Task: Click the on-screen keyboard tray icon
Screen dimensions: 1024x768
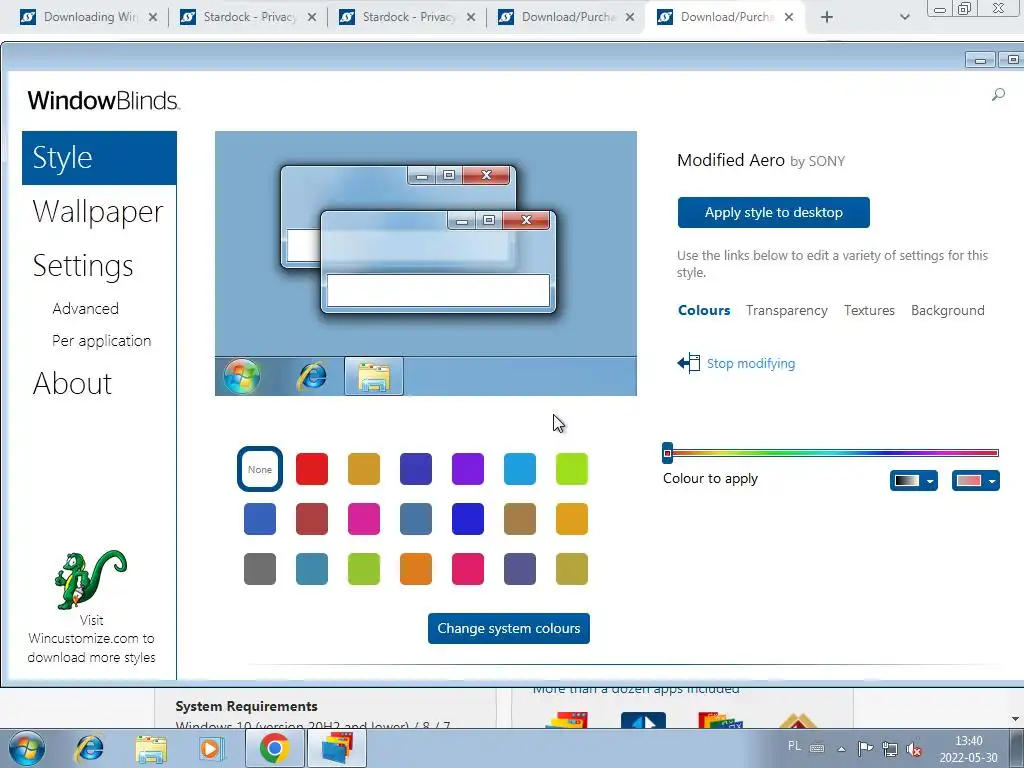Action: [x=817, y=748]
